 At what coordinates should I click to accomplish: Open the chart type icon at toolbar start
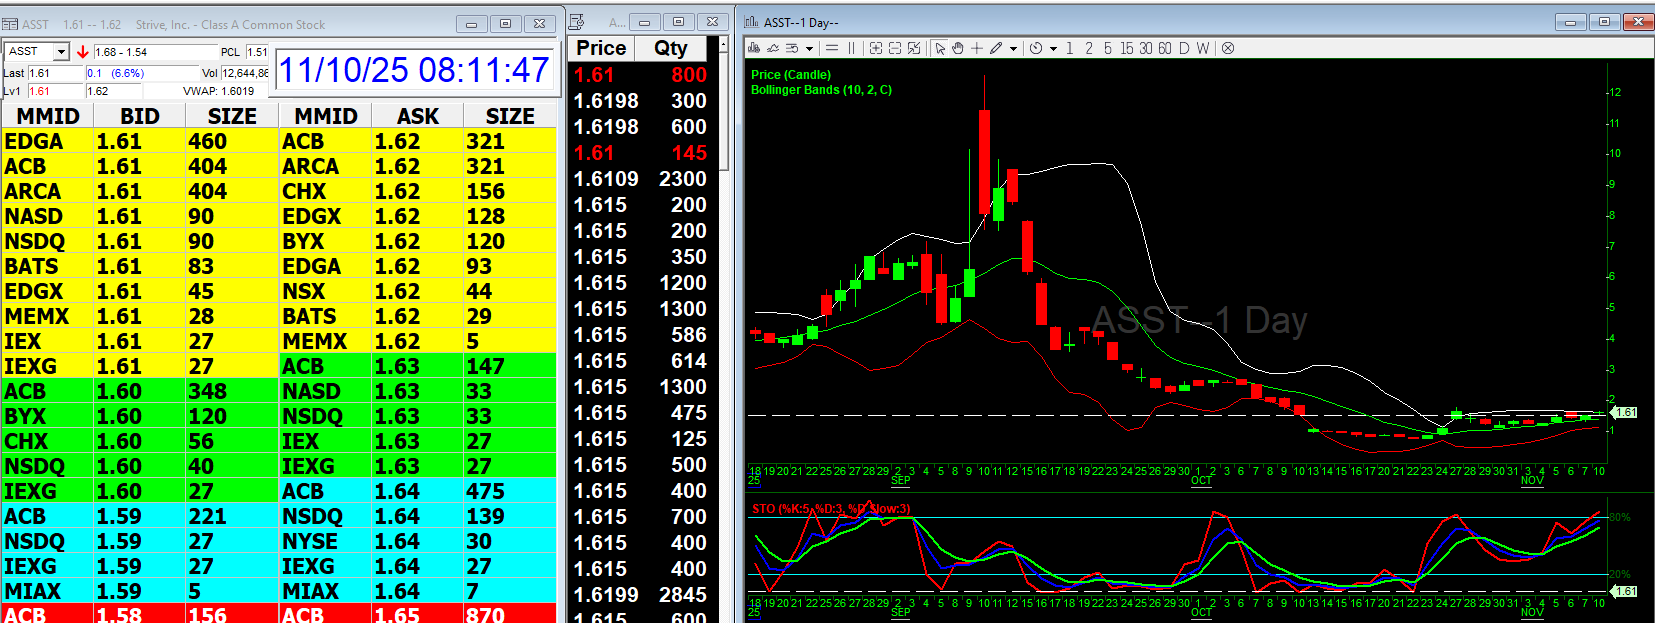pos(754,48)
